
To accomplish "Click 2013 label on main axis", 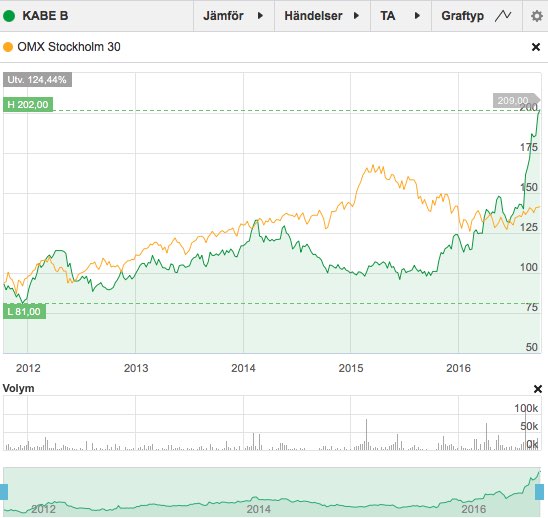I will 136,368.
